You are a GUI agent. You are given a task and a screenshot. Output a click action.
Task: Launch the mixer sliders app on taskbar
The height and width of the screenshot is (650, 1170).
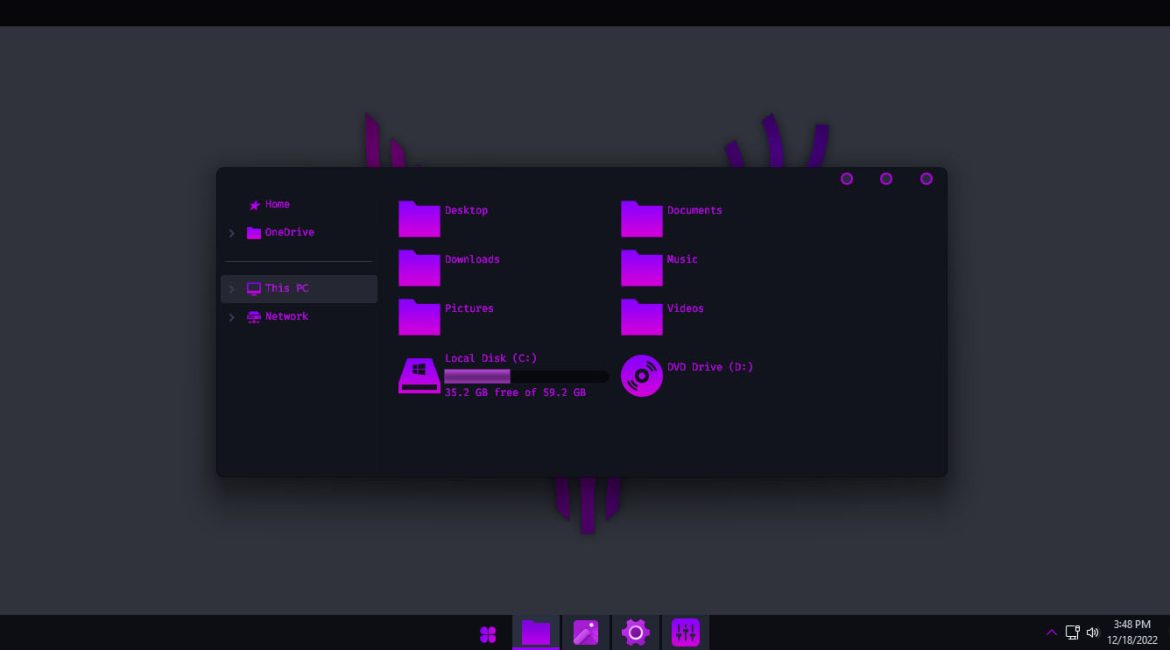685,632
